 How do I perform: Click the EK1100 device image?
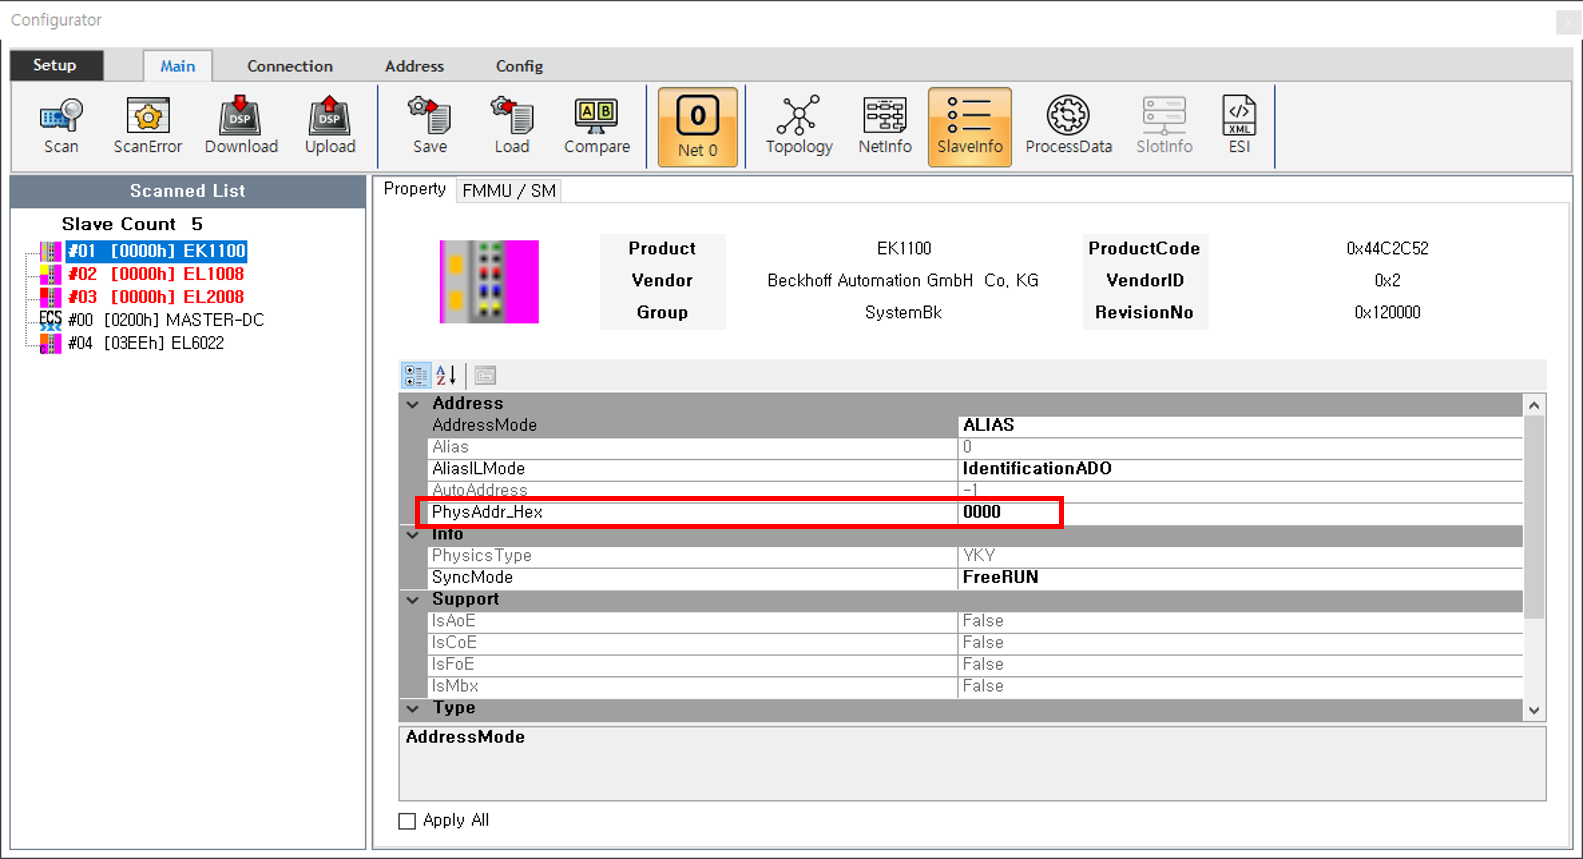pyautogui.click(x=489, y=281)
